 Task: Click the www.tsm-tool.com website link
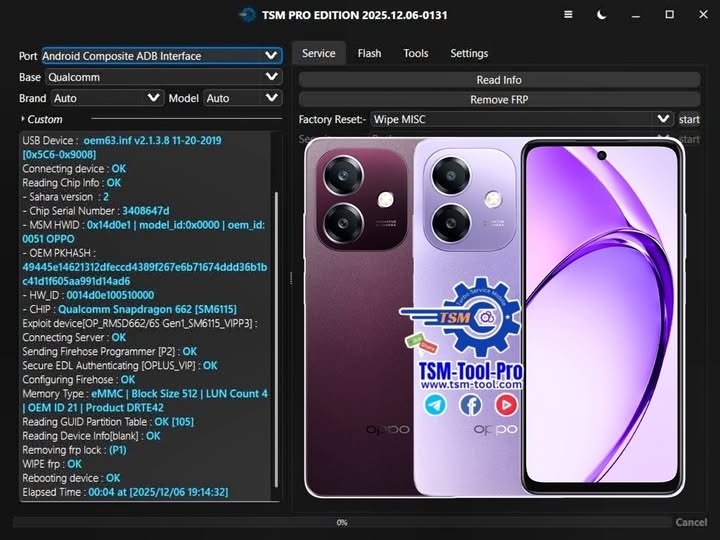pos(471,386)
